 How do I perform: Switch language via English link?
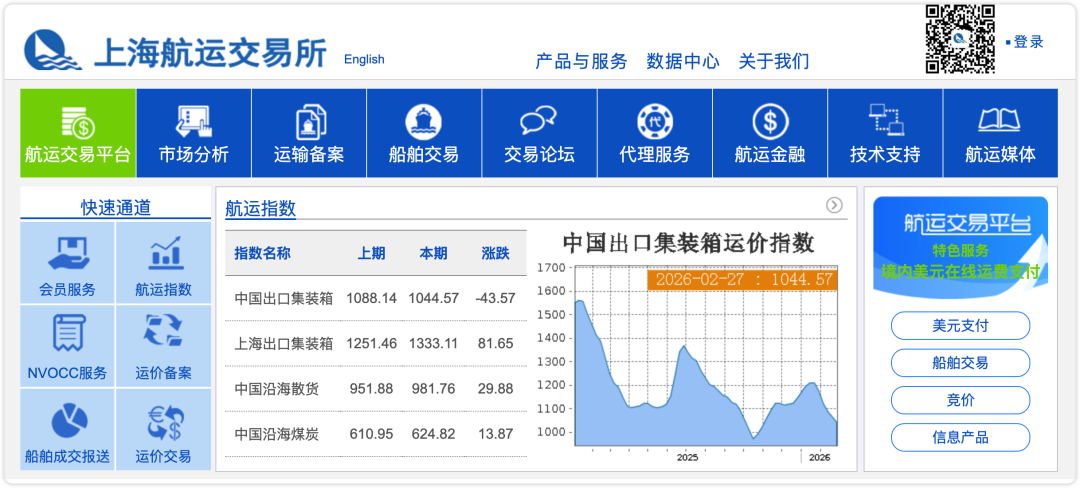coord(364,59)
